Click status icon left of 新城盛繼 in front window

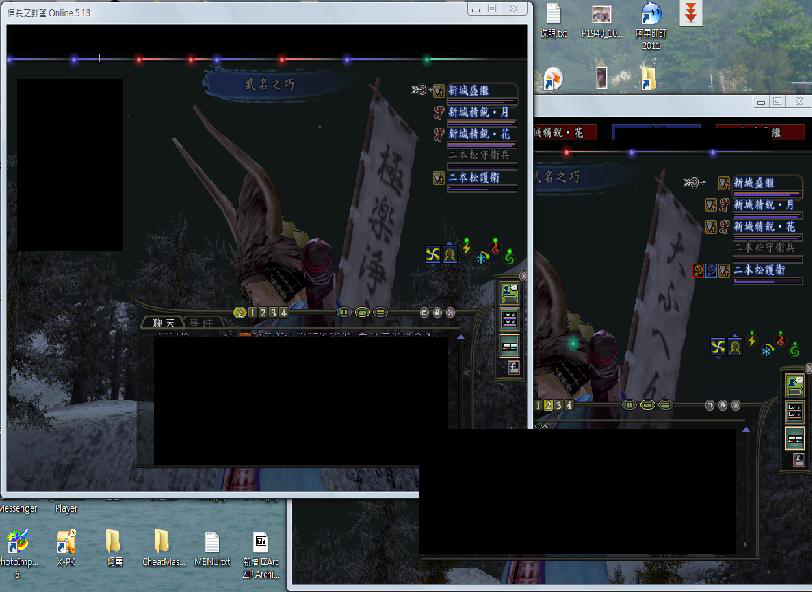(x=439, y=91)
